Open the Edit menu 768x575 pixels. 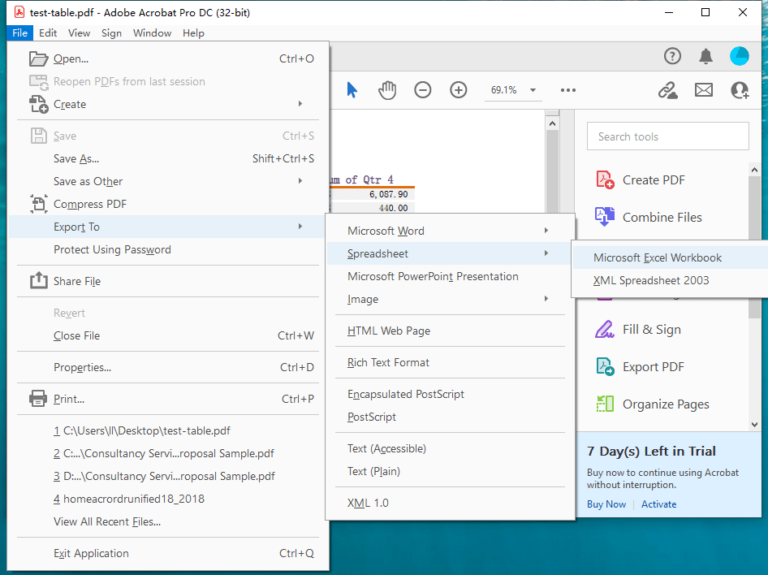48,33
